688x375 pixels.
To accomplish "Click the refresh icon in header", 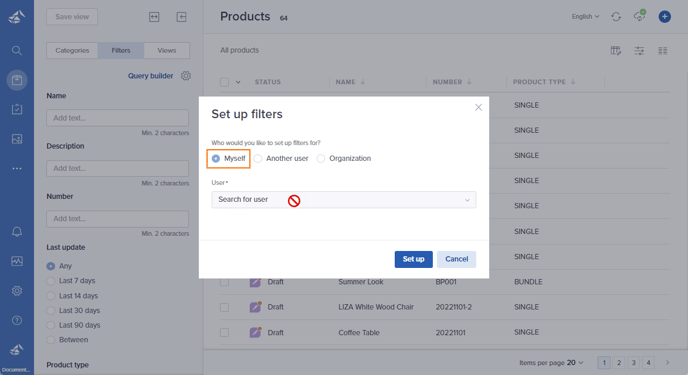I will click(x=616, y=17).
